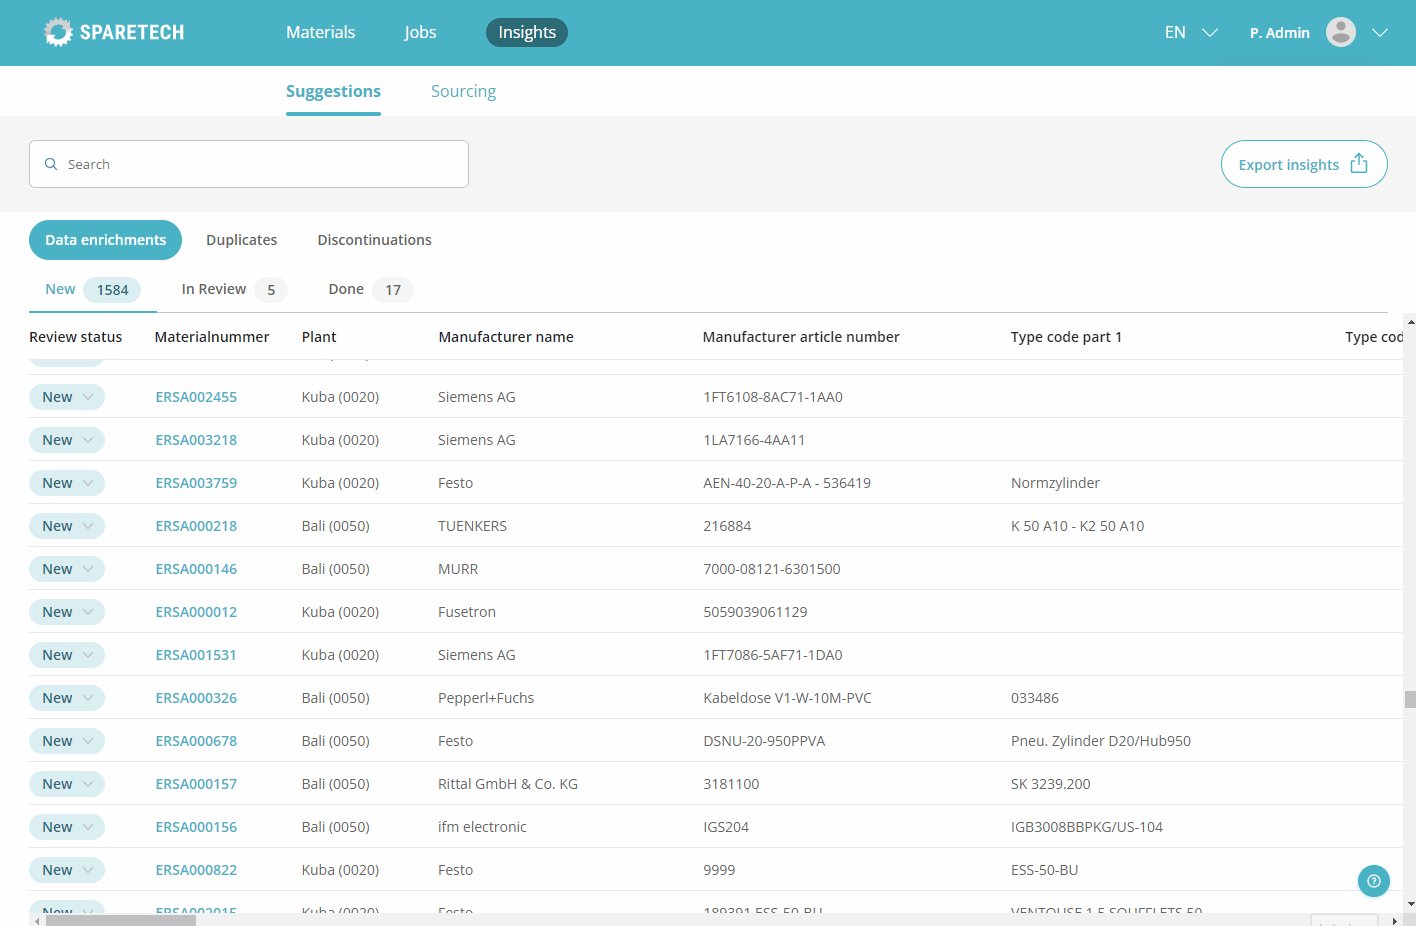Open the help question mark icon

click(1373, 881)
